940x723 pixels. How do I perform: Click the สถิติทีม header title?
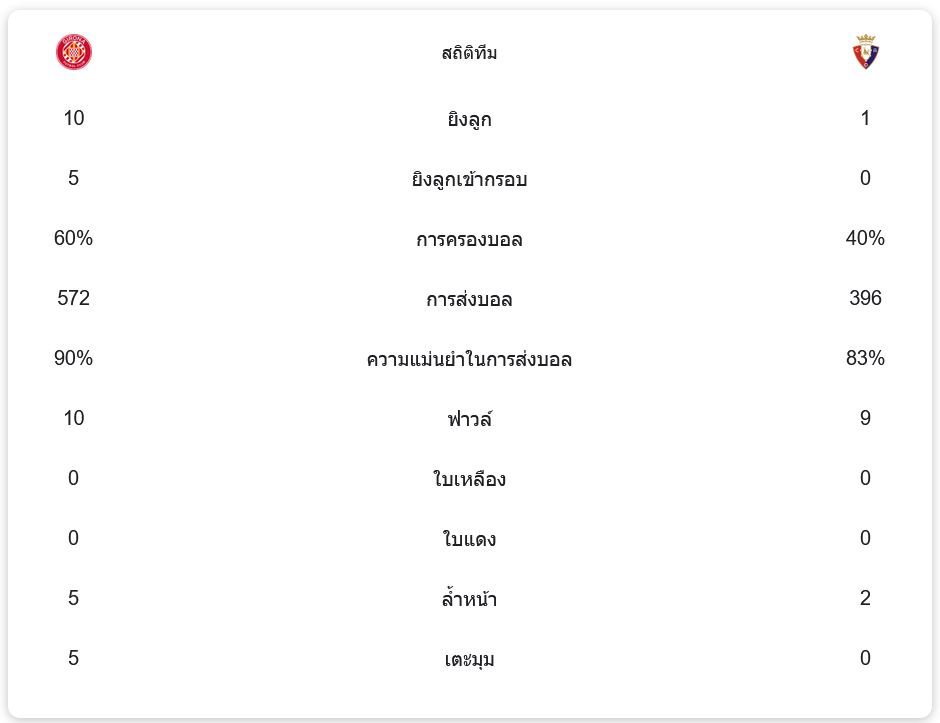[x=469, y=54]
